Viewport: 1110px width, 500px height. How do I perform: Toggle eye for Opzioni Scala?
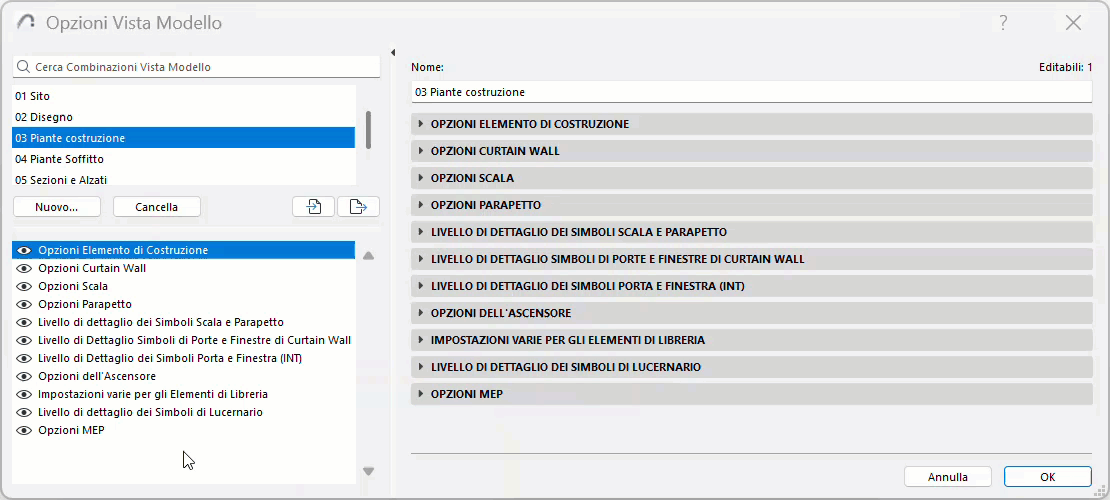(25, 286)
